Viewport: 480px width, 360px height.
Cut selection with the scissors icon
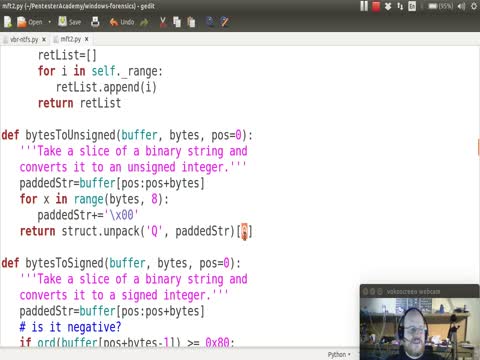[x=163, y=22]
